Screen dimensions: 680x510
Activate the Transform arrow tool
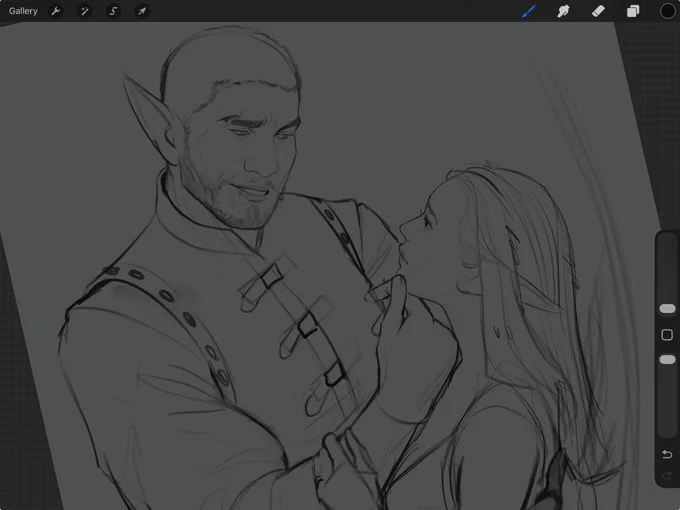coord(142,11)
